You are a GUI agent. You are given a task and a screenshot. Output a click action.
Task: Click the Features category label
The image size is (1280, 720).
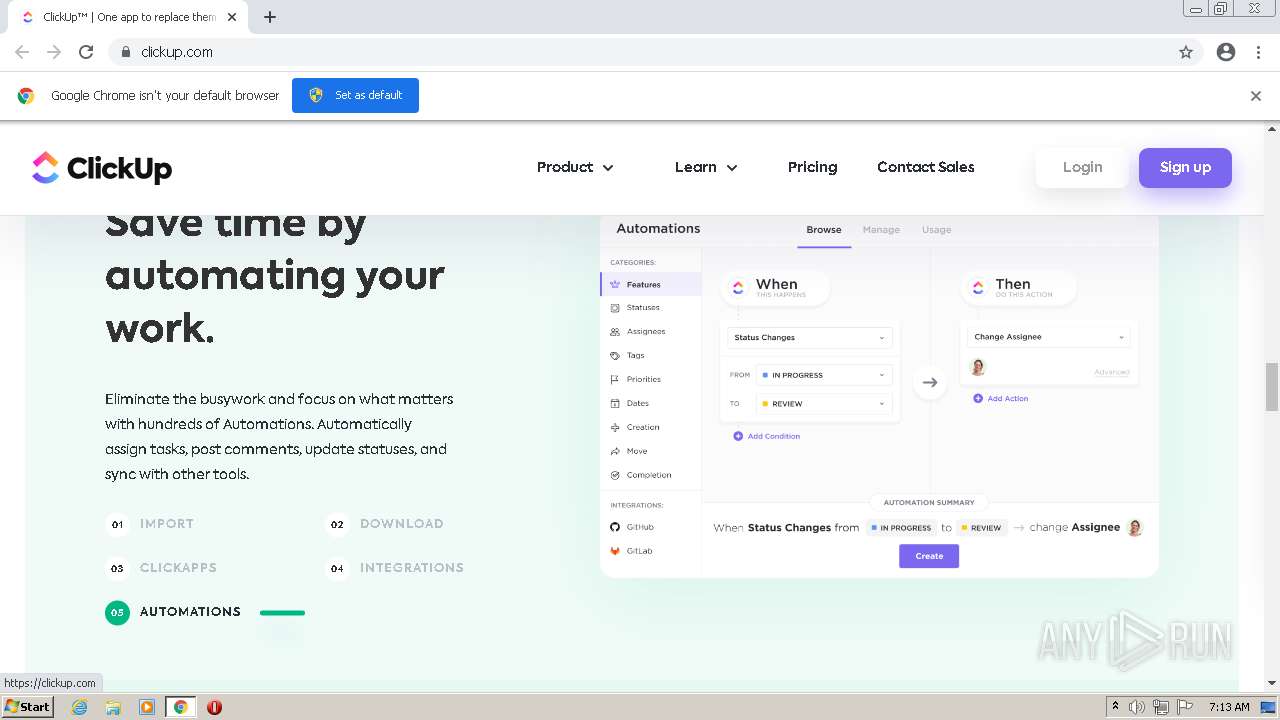(644, 285)
